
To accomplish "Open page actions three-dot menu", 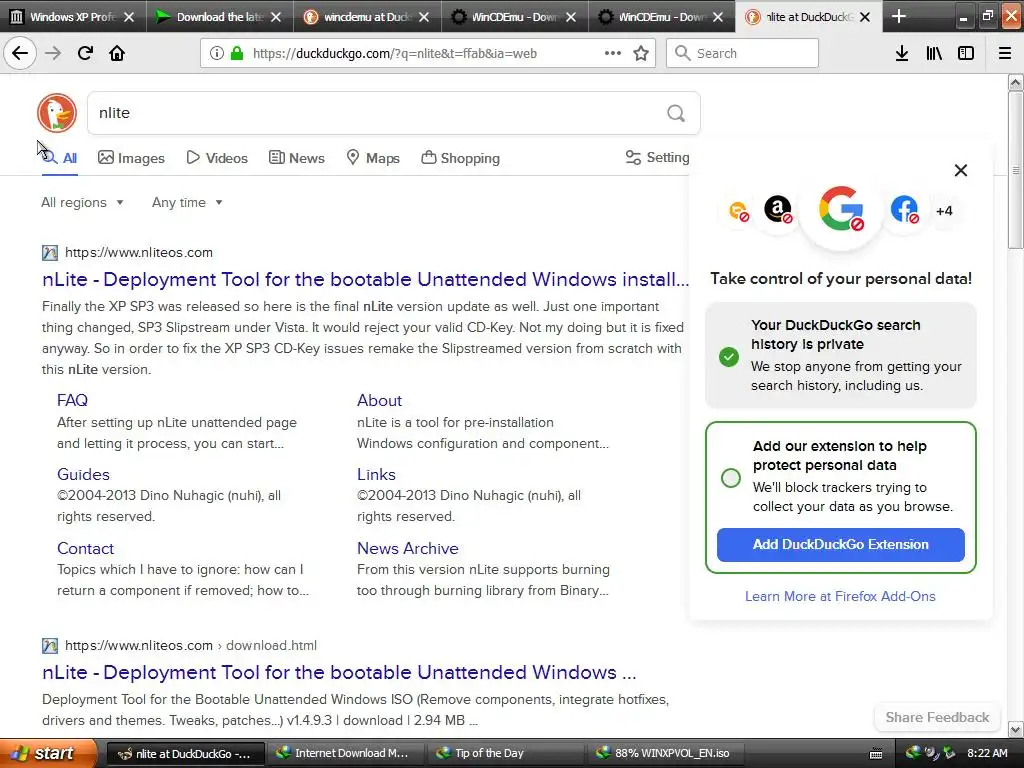I will click(x=613, y=53).
